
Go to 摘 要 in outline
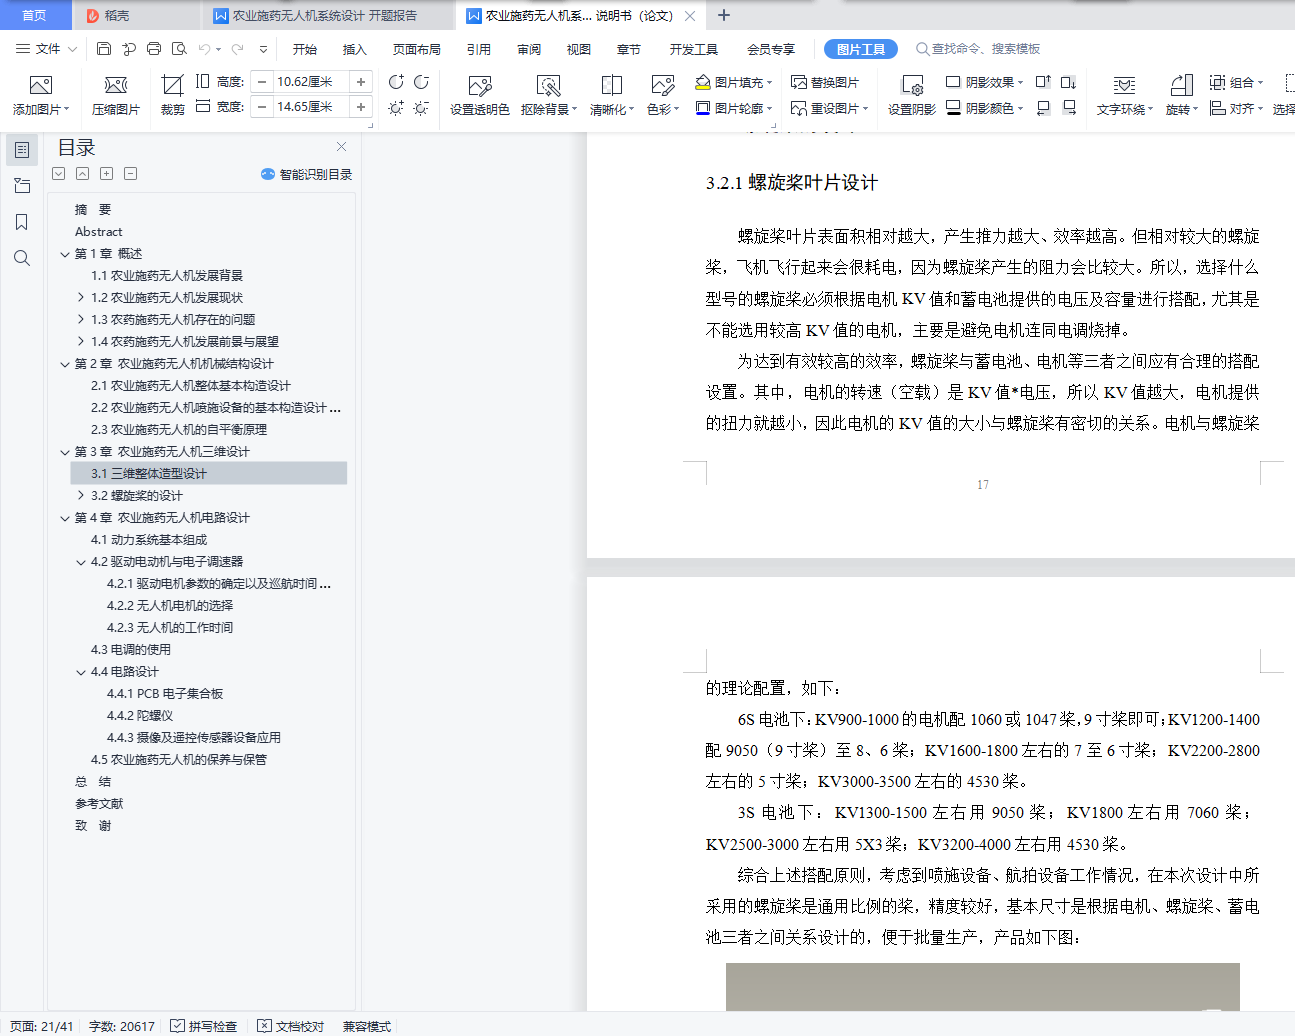tap(93, 210)
